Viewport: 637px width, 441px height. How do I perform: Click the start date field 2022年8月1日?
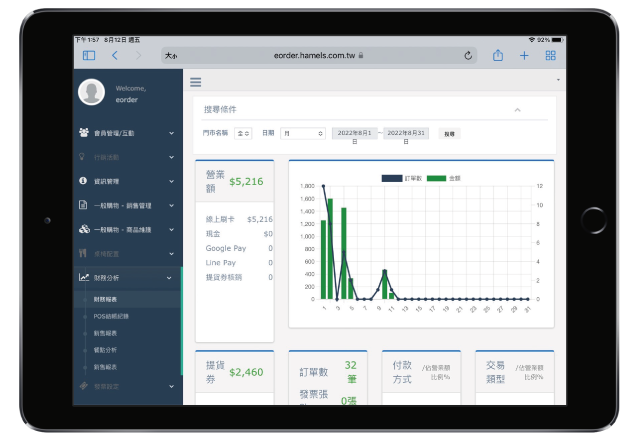355,133
